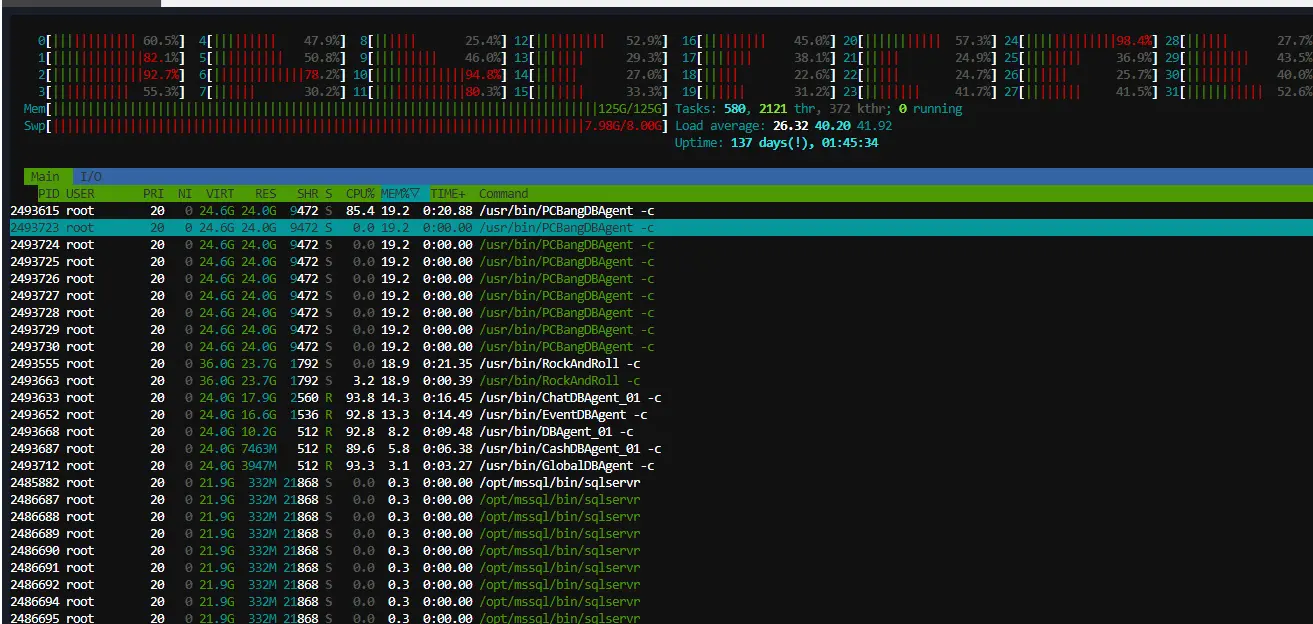Viewport: 1313px width, 624px height.
Task: Click the Swp meter bar showing 7.98G/8.00G
Action: click(346, 126)
